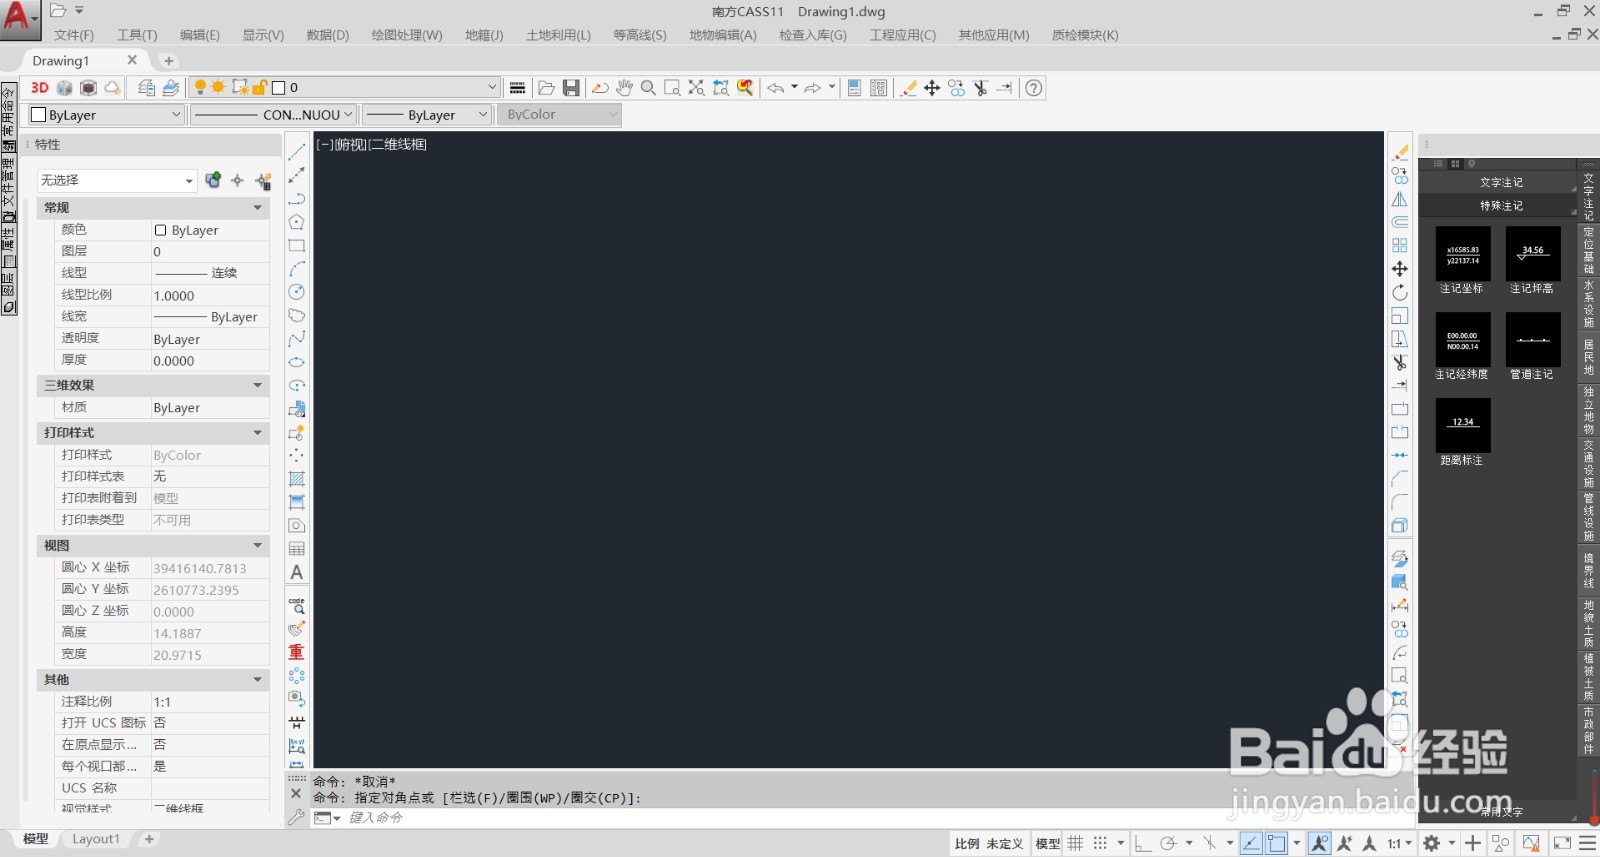Toggle ortho mode in status bar
1600x857 pixels.
(1142, 844)
